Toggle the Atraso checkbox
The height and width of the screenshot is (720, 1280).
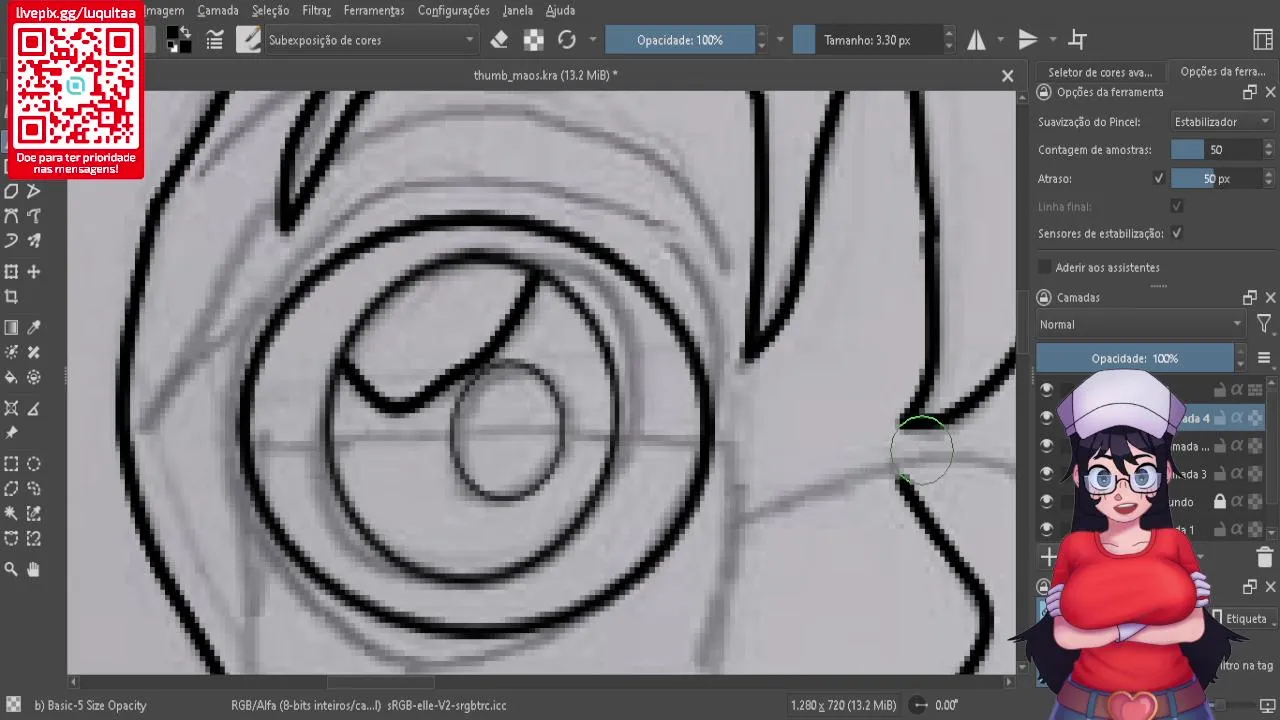tap(1159, 179)
